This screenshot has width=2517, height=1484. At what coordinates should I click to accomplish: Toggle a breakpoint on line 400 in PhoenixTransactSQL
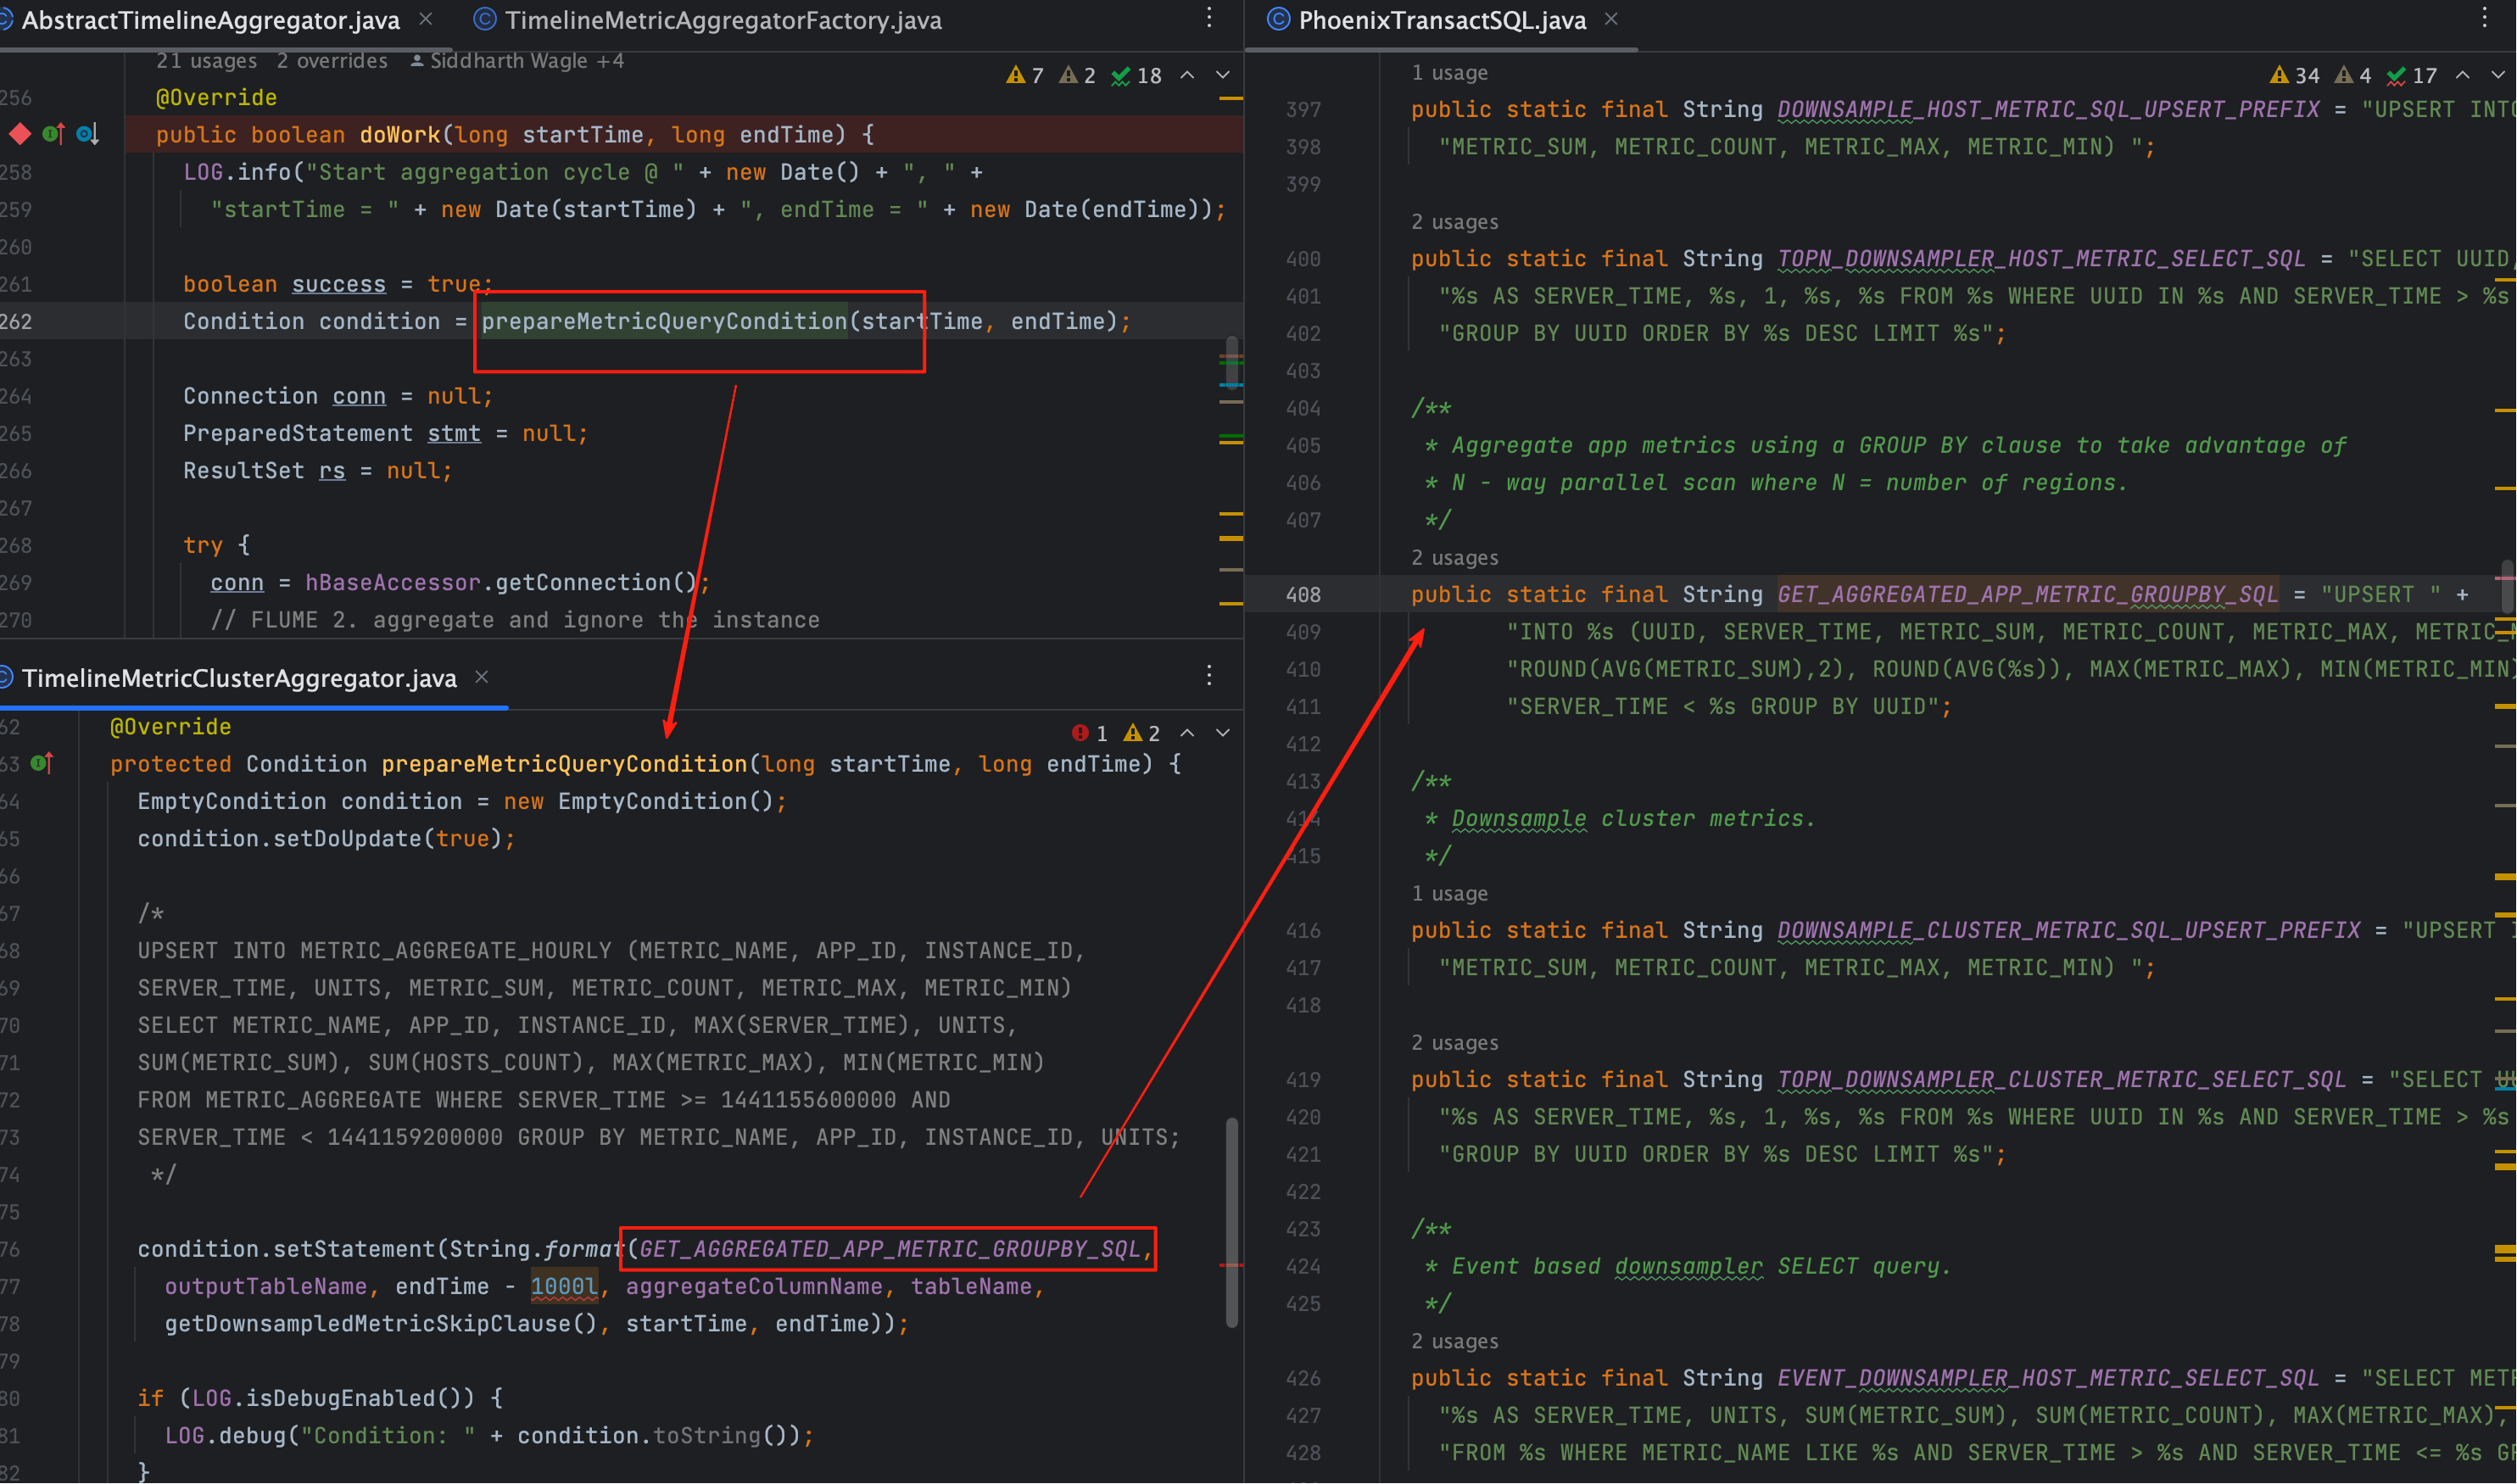[x=1303, y=259]
